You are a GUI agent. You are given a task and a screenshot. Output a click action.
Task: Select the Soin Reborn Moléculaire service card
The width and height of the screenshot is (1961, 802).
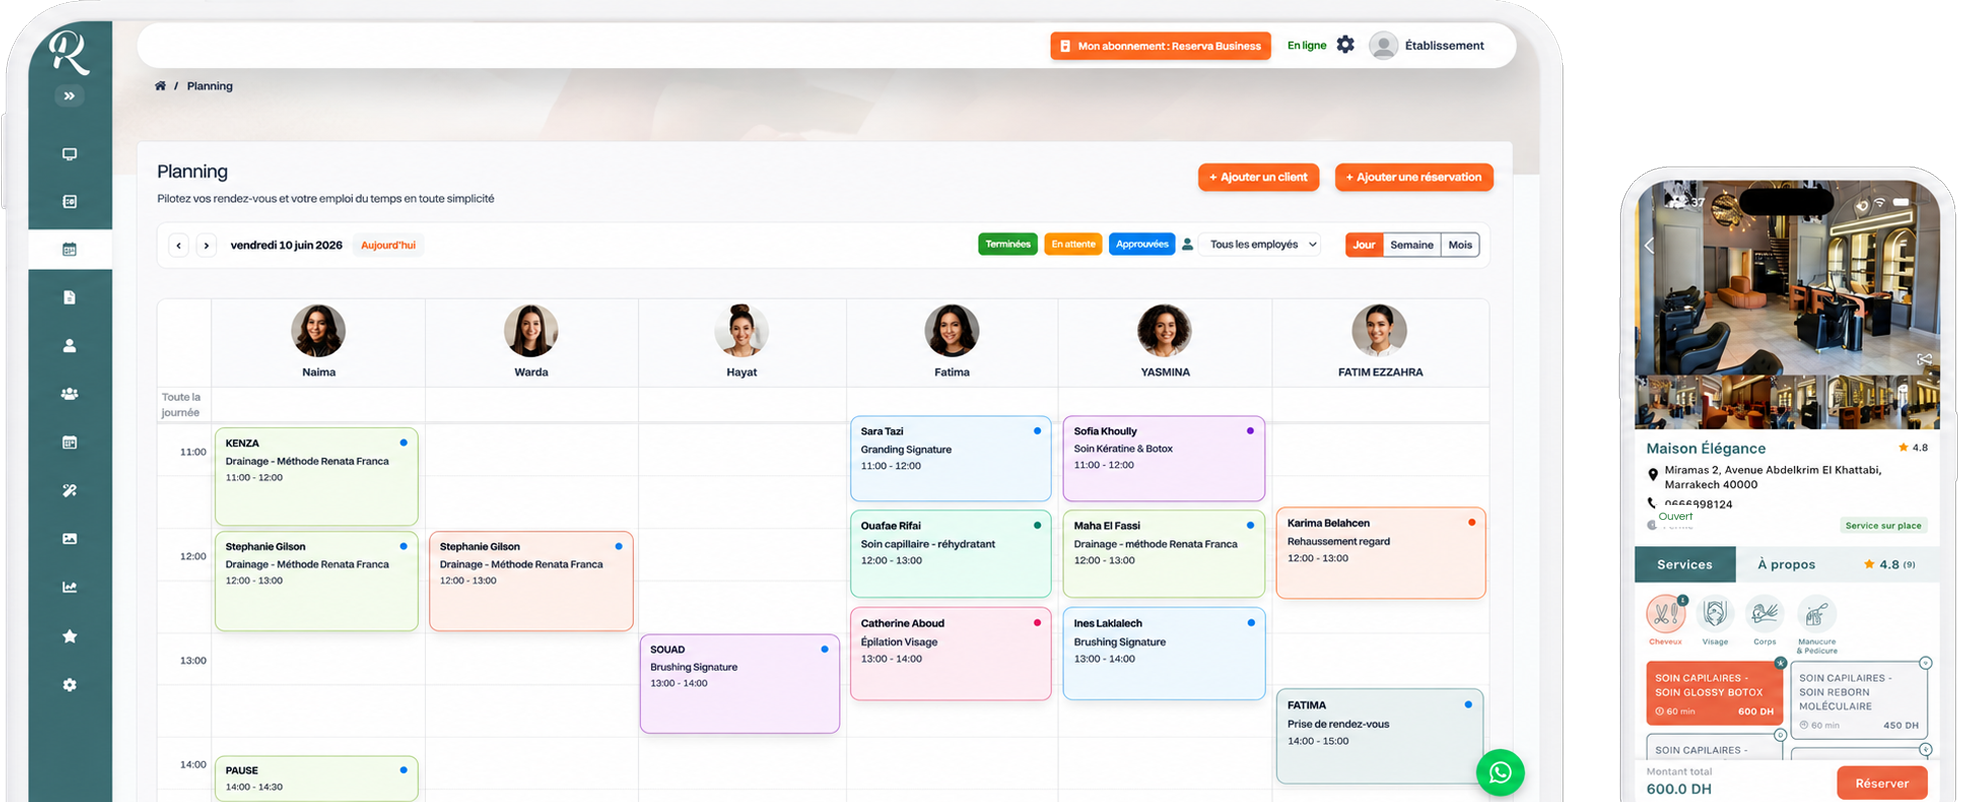point(1858,699)
